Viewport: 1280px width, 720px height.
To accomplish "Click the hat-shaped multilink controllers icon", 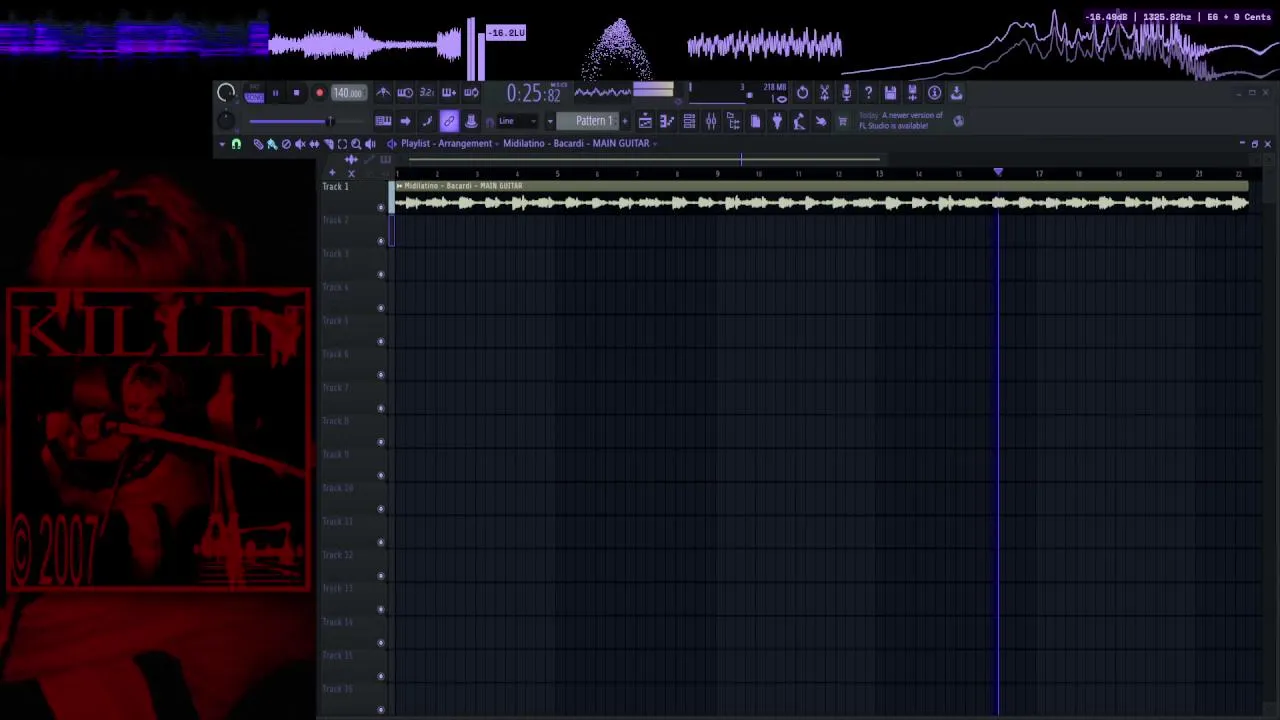I will (471, 122).
